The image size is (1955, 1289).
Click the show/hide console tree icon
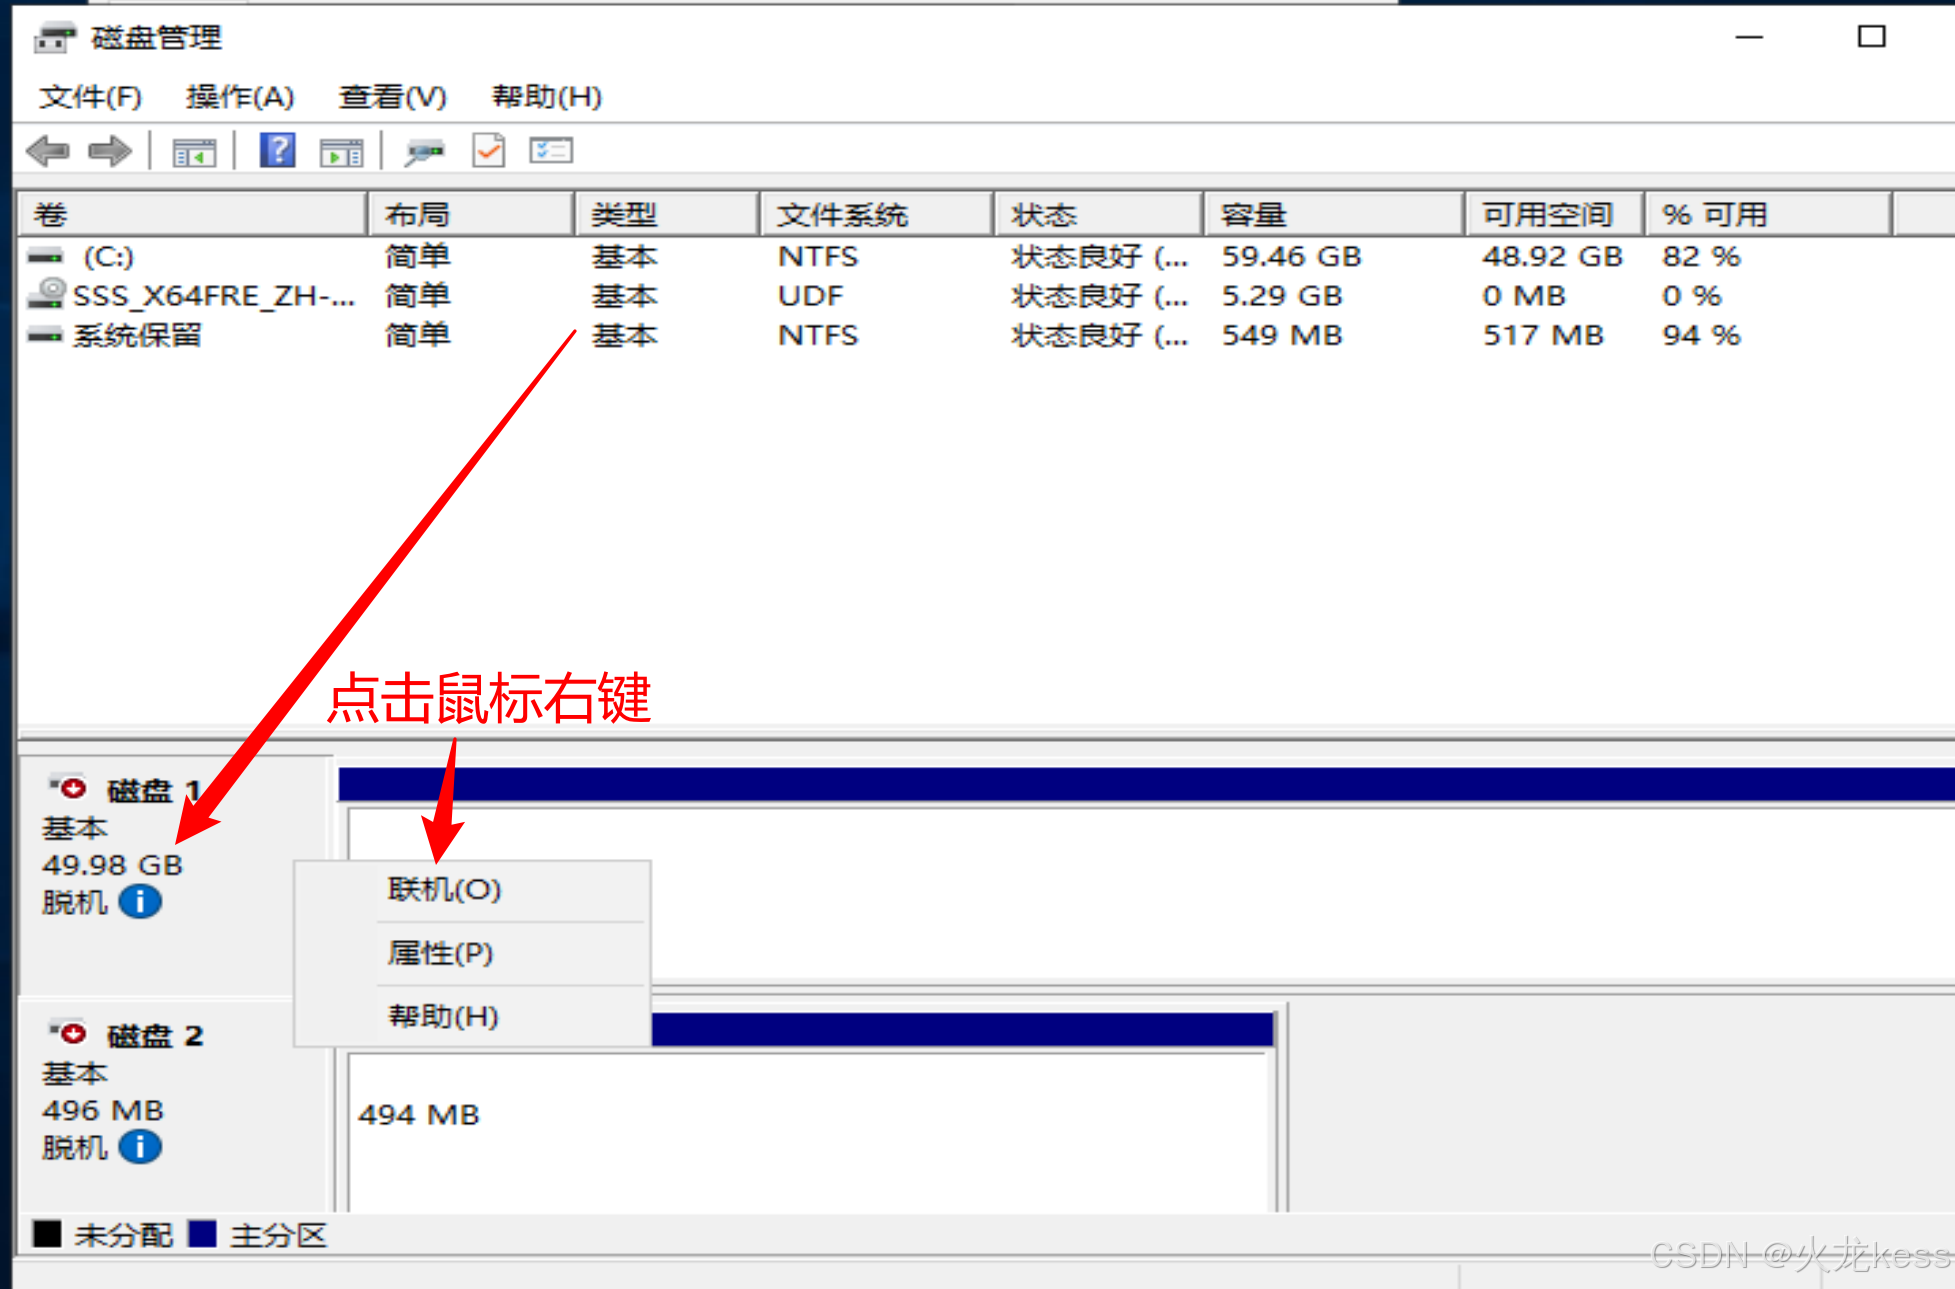194,152
